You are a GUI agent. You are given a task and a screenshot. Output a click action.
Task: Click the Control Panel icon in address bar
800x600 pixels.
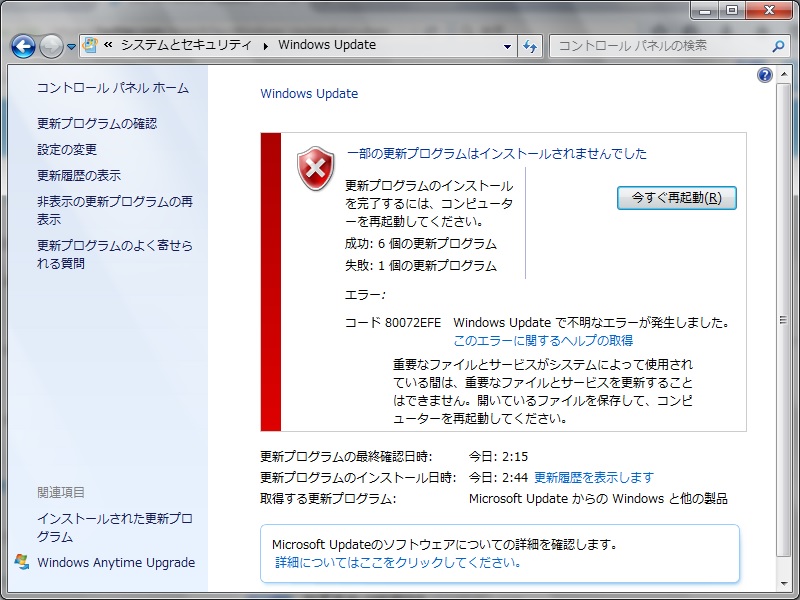click(x=90, y=45)
